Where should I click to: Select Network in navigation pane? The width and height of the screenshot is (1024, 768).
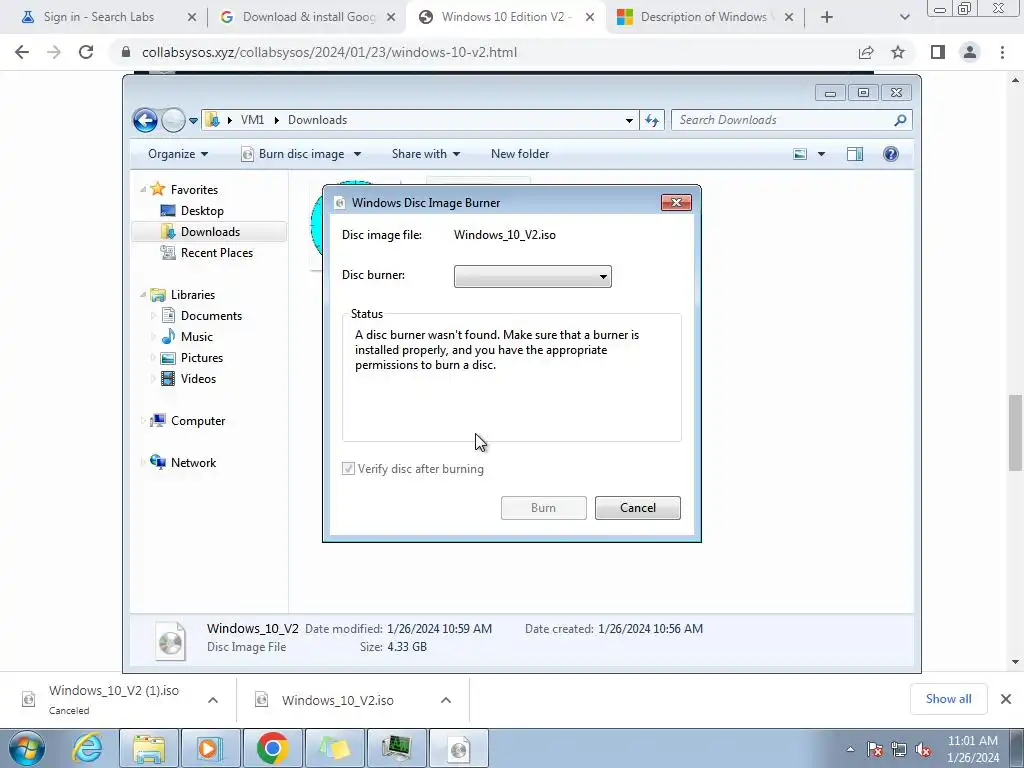pos(193,463)
